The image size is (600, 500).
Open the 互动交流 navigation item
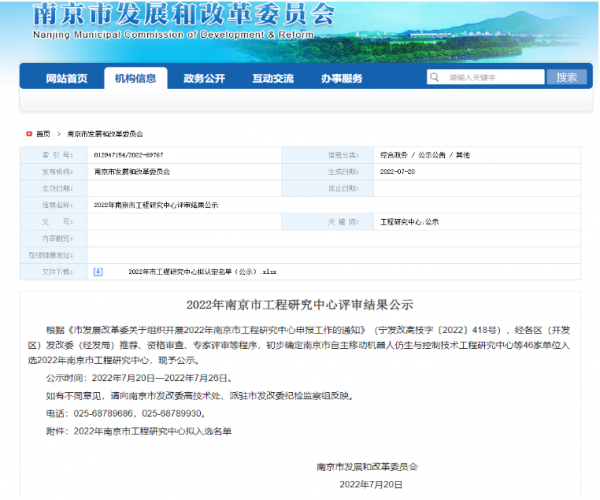coord(273,78)
